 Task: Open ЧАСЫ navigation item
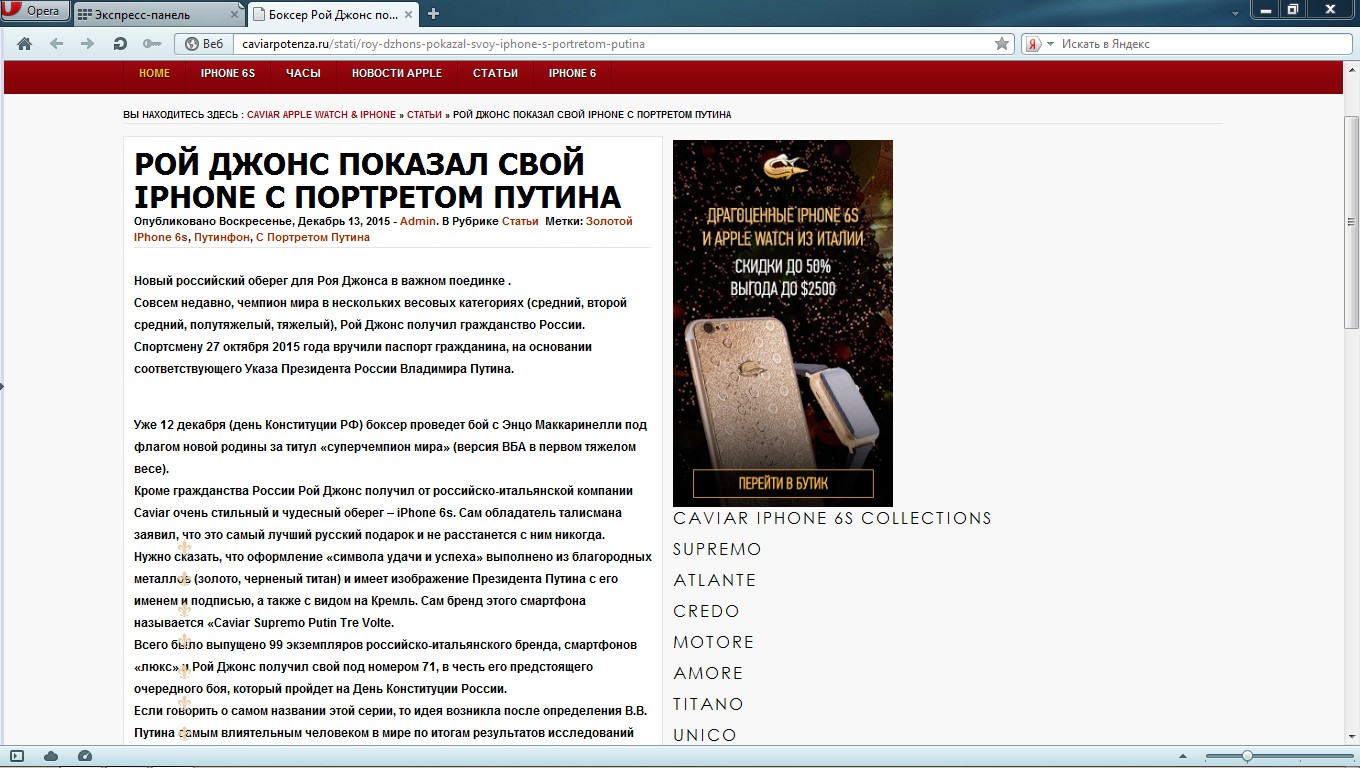(303, 73)
